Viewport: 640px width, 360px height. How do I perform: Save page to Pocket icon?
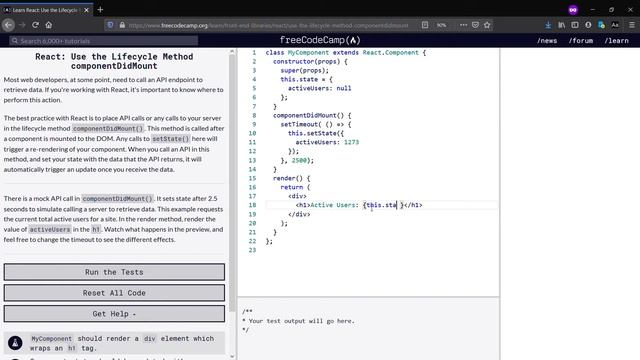point(475,25)
